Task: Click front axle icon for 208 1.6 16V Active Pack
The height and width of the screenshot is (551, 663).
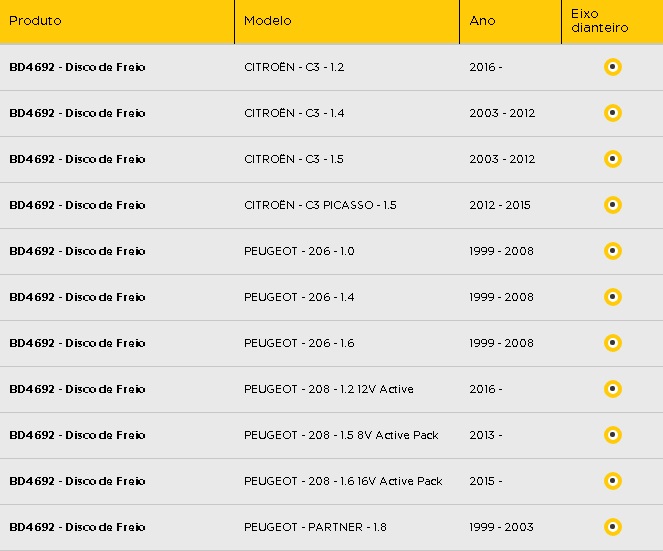Action: [x=613, y=481]
